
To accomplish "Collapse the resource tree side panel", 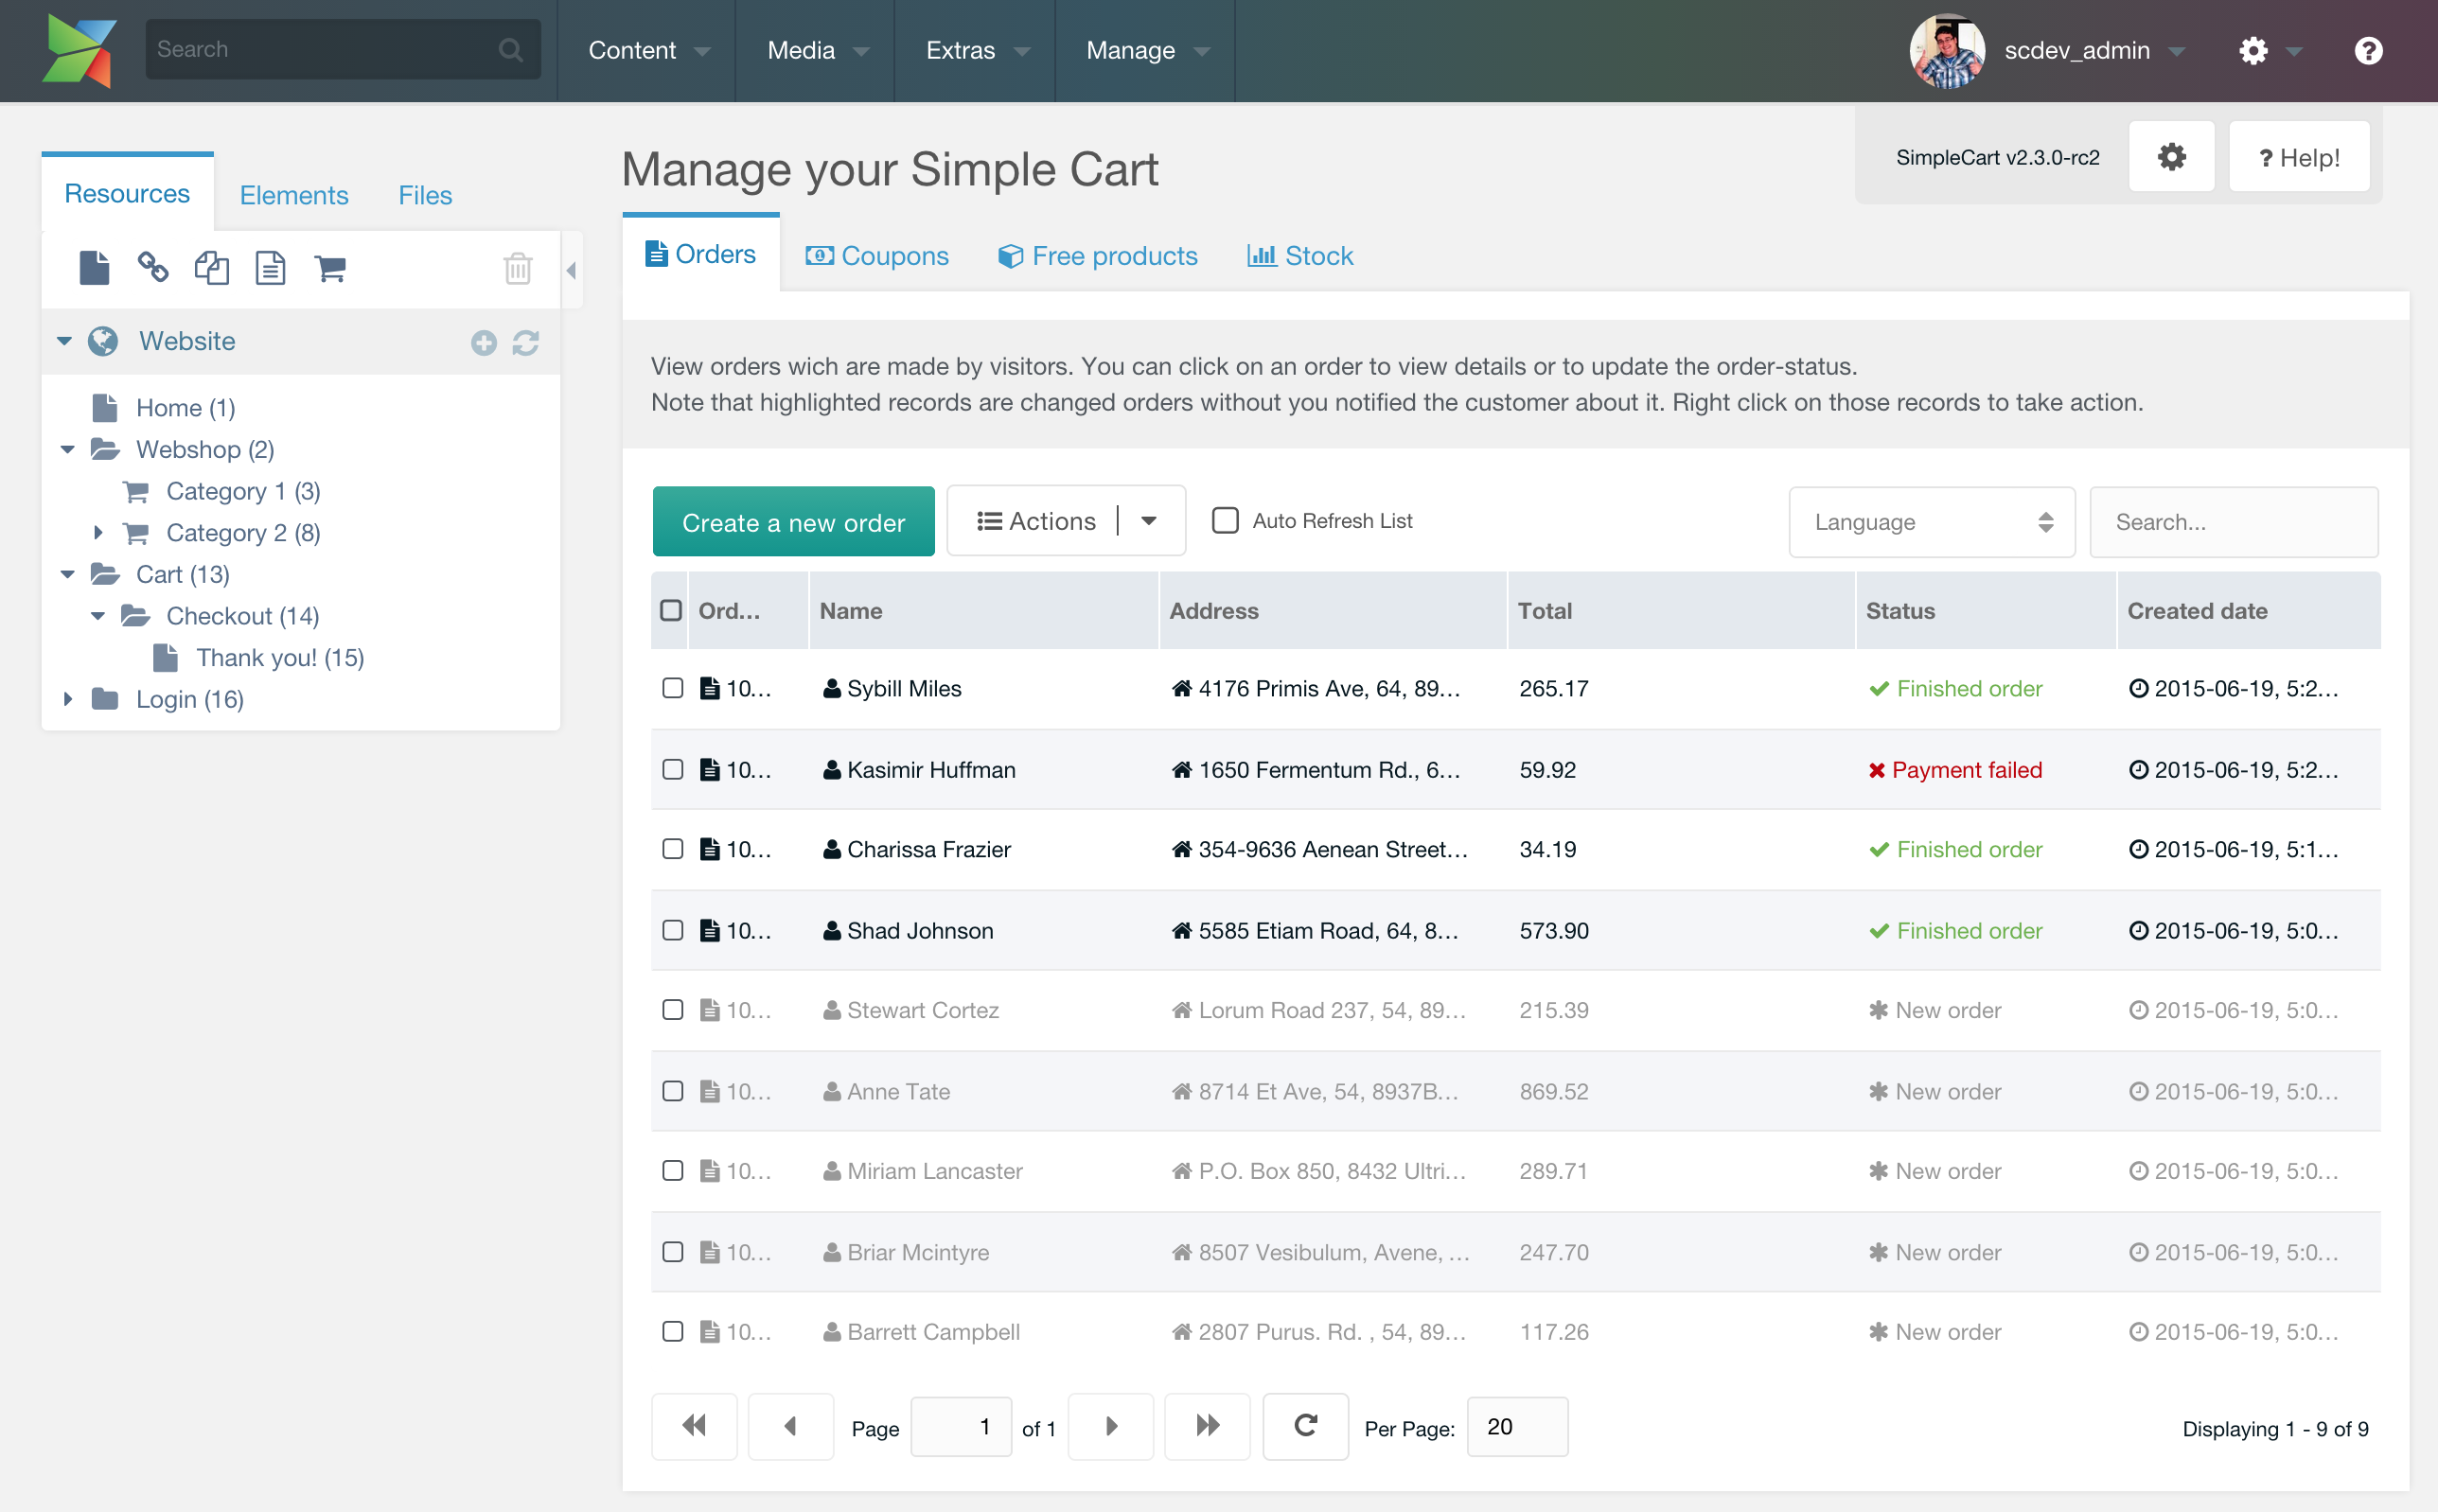I will [571, 270].
